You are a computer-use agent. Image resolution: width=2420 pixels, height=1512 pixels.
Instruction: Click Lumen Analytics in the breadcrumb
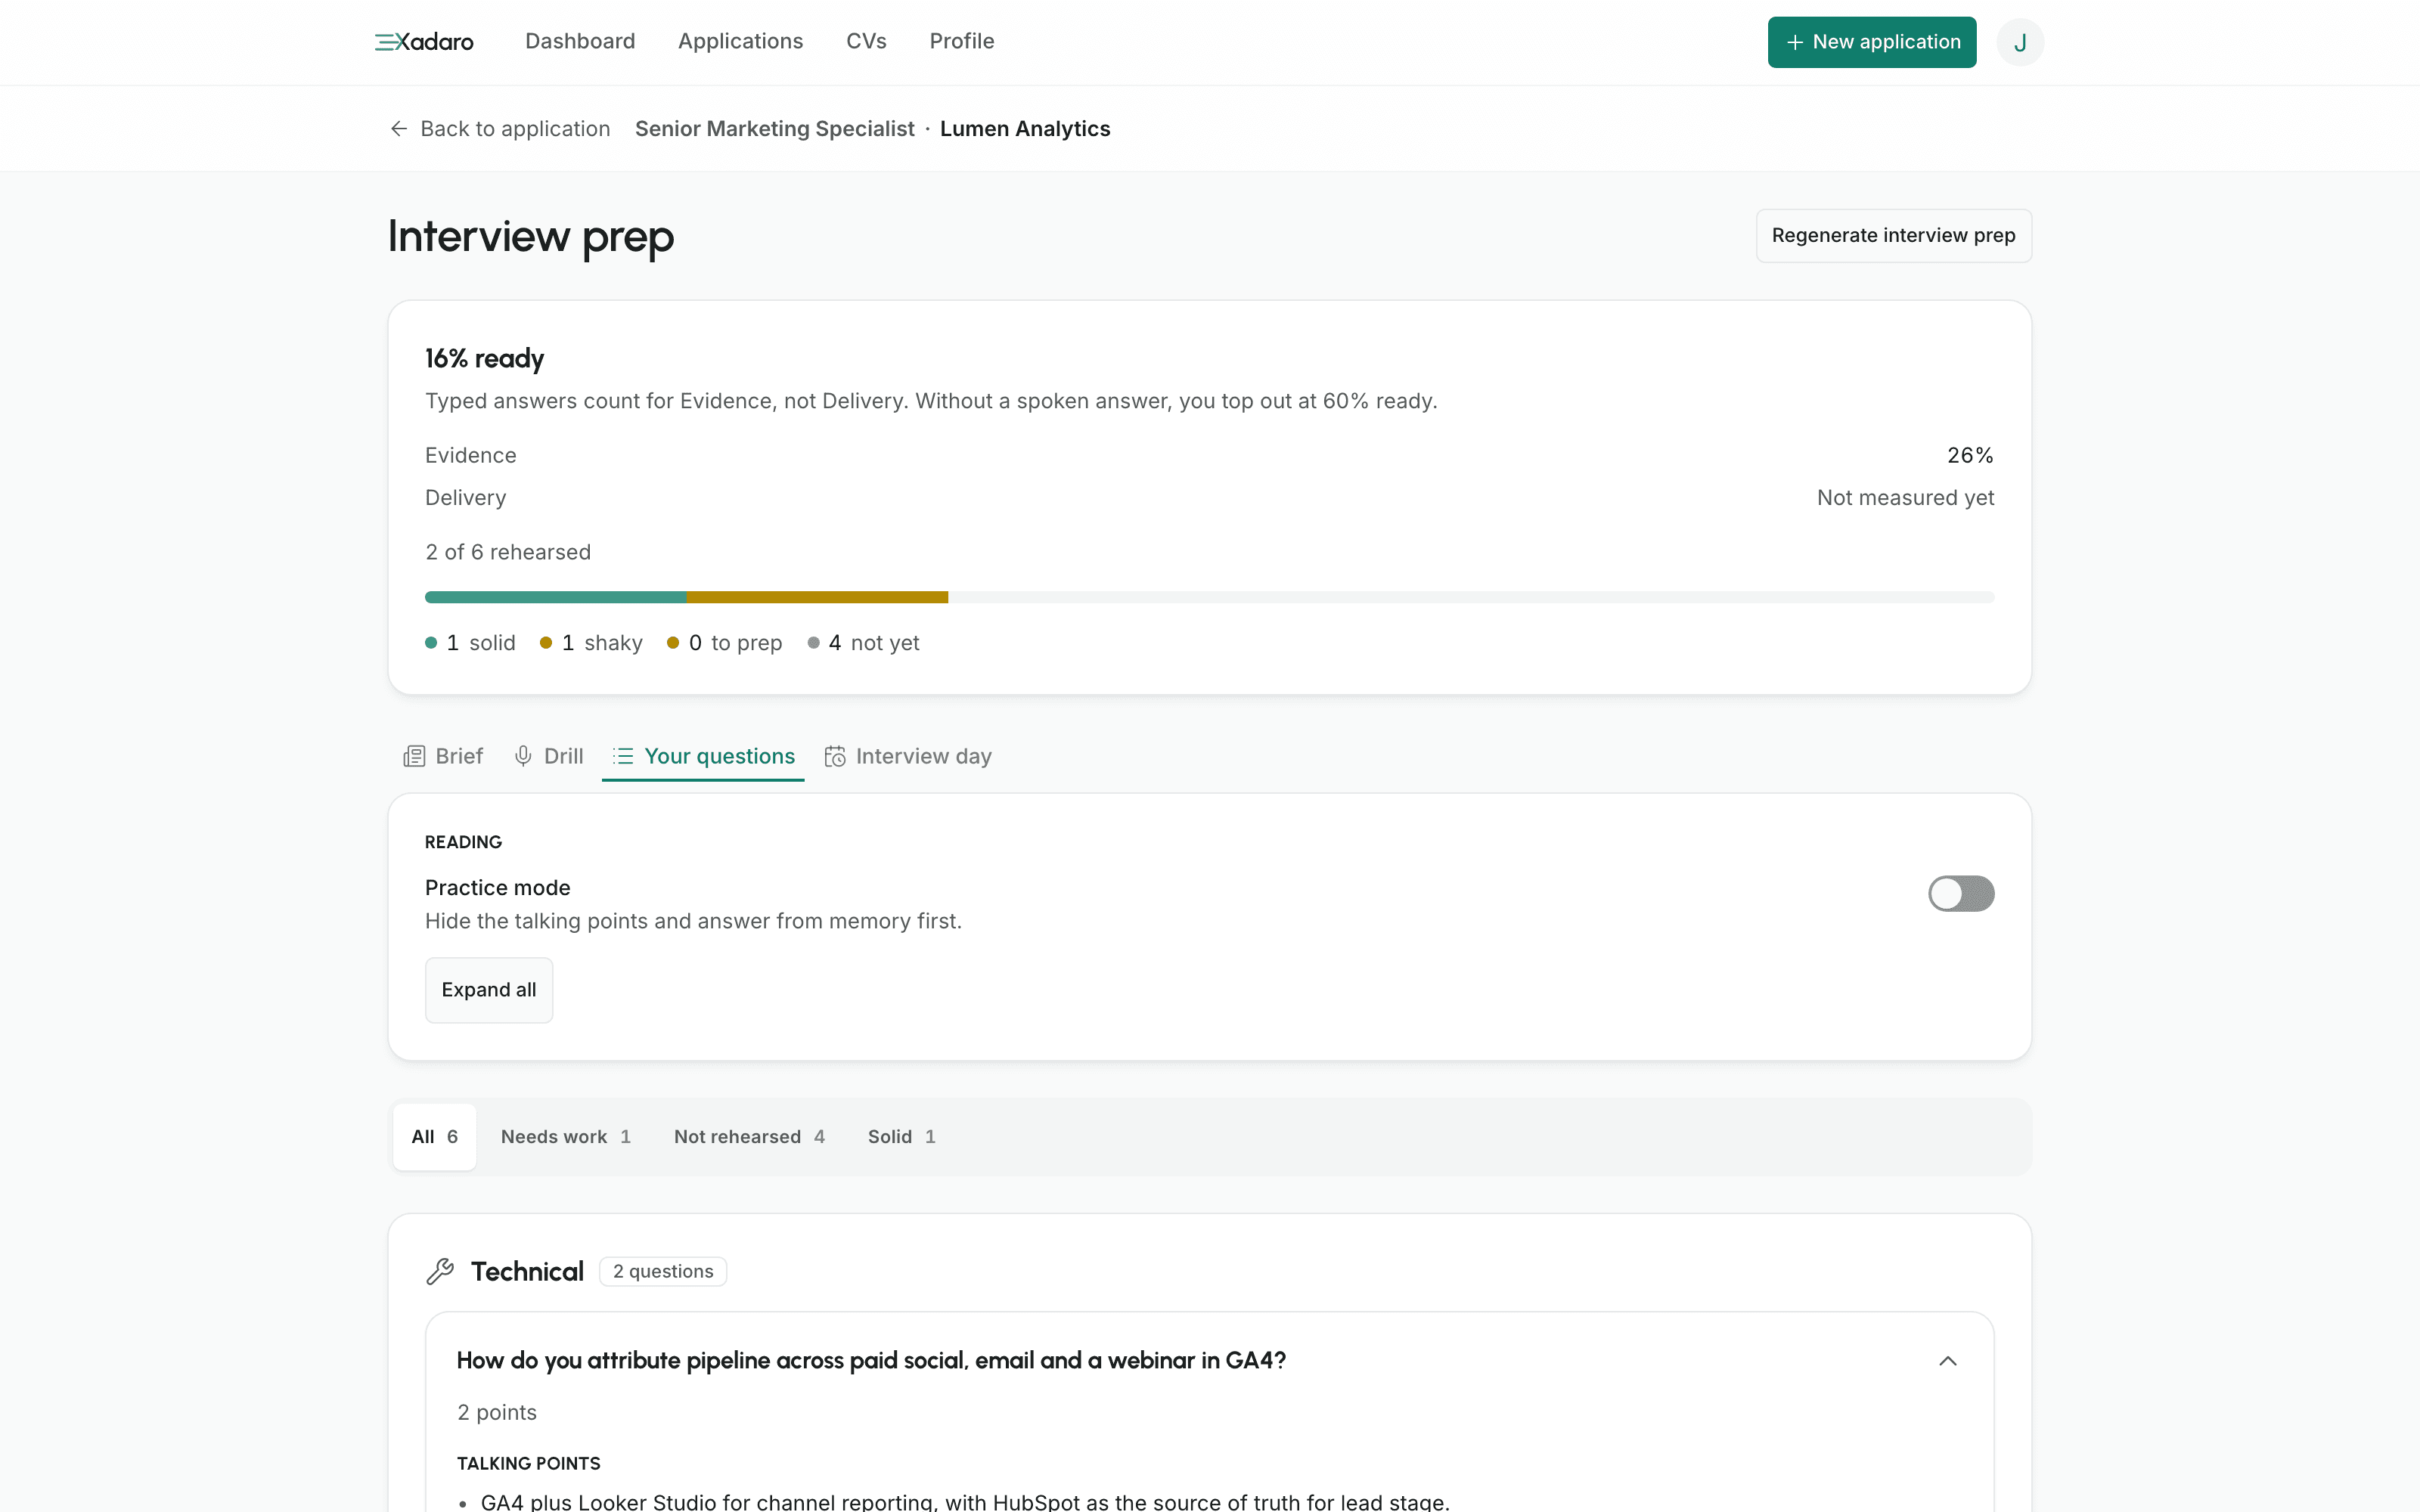(1025, 129)
